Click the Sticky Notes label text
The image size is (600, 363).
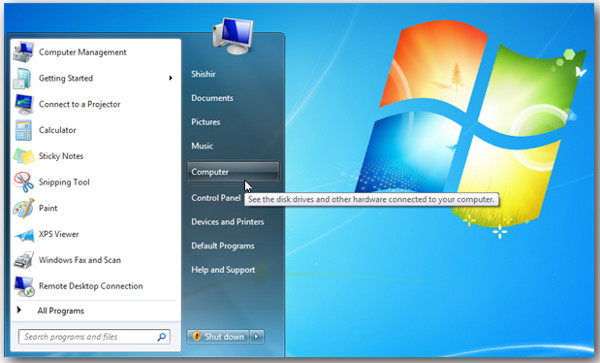[x=61, y=156]
